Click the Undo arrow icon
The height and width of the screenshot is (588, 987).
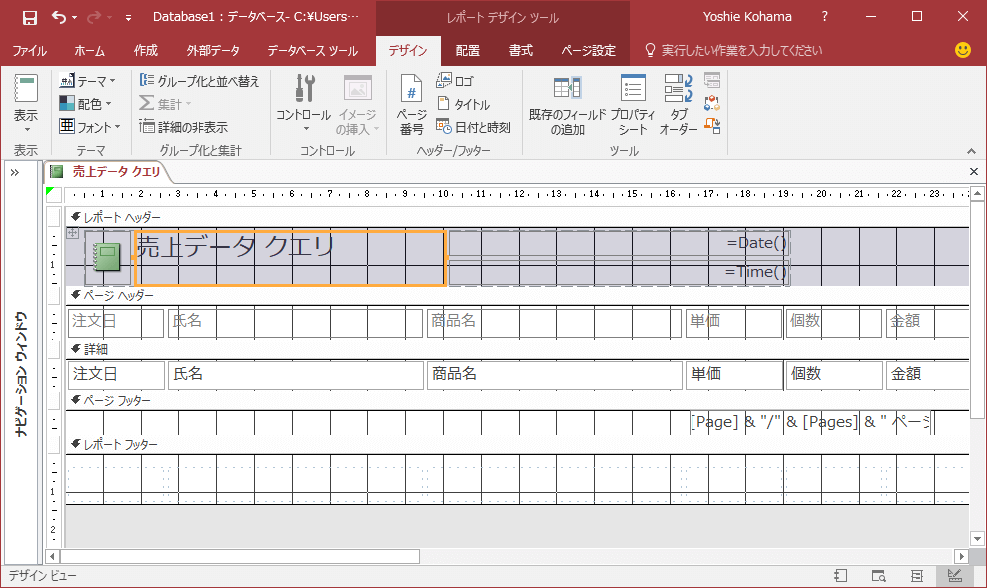point(59,17)
